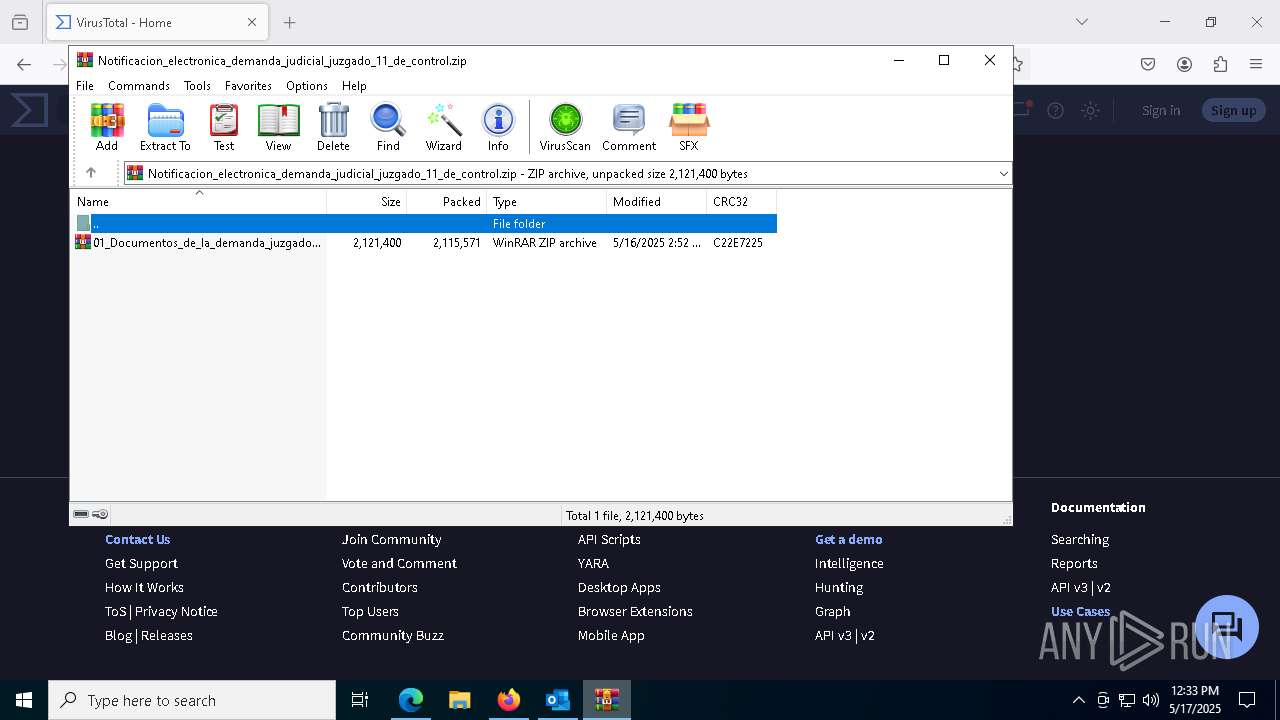Click the Delete trash icon
The image size is (1280, 720).
(x=333, y=127)
